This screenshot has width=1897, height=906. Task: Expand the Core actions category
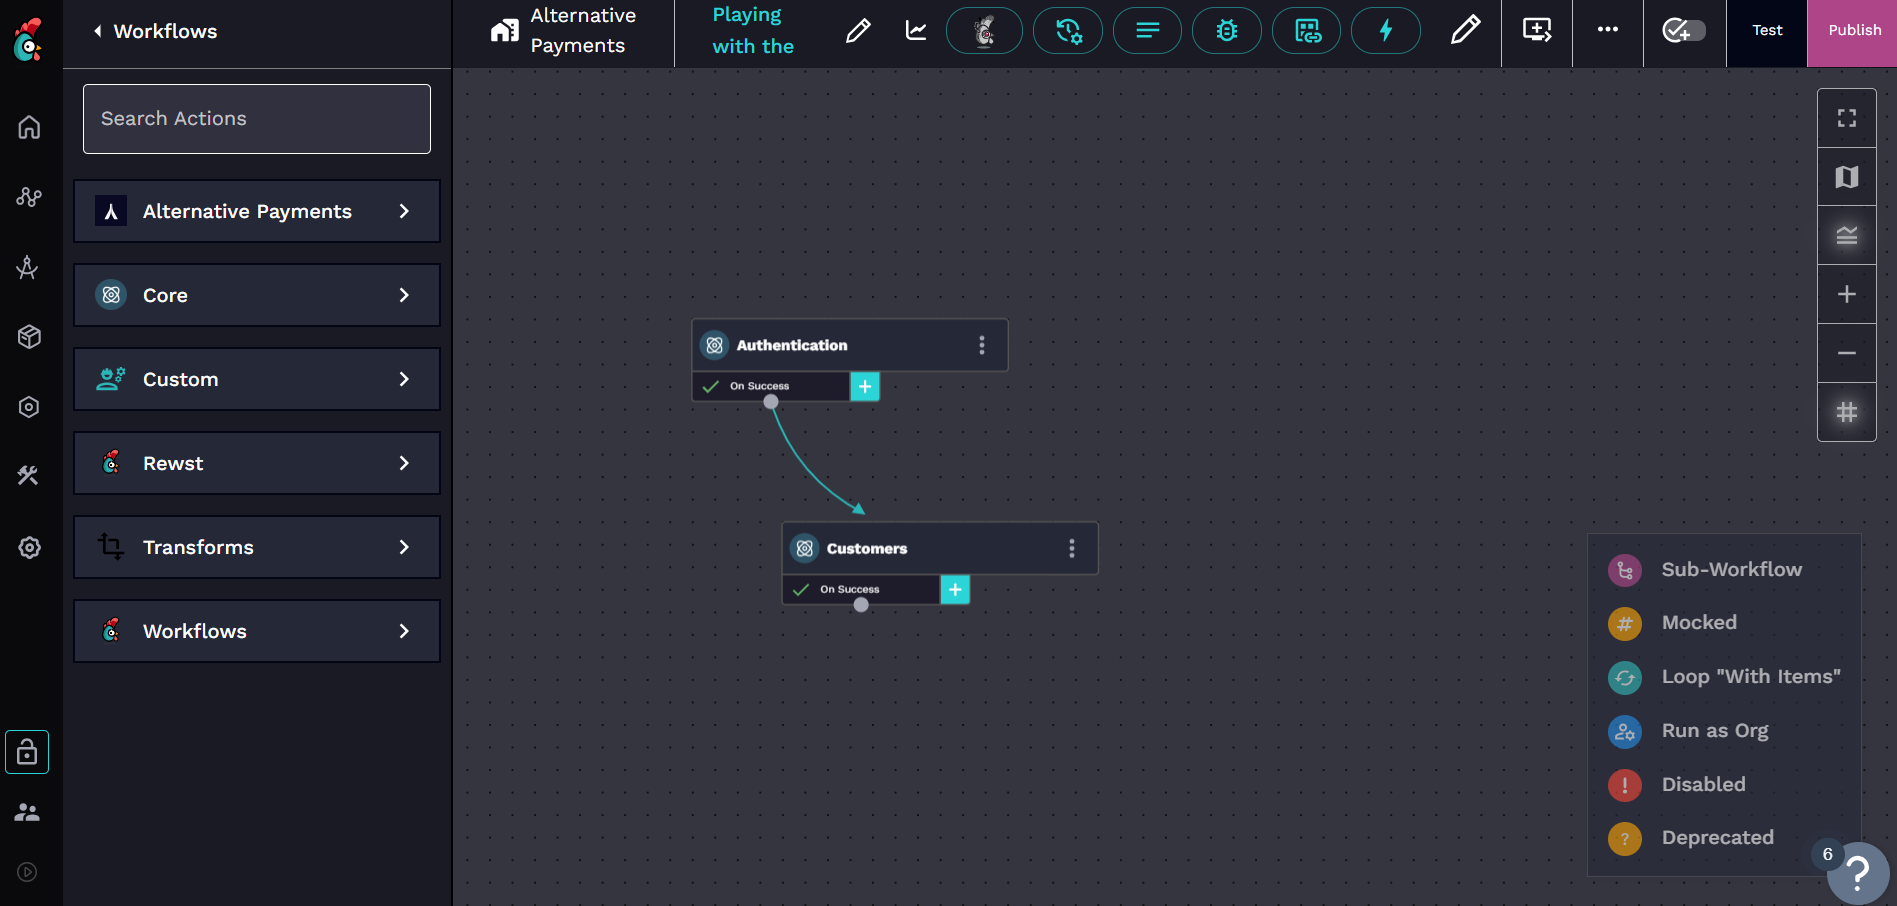257,295
